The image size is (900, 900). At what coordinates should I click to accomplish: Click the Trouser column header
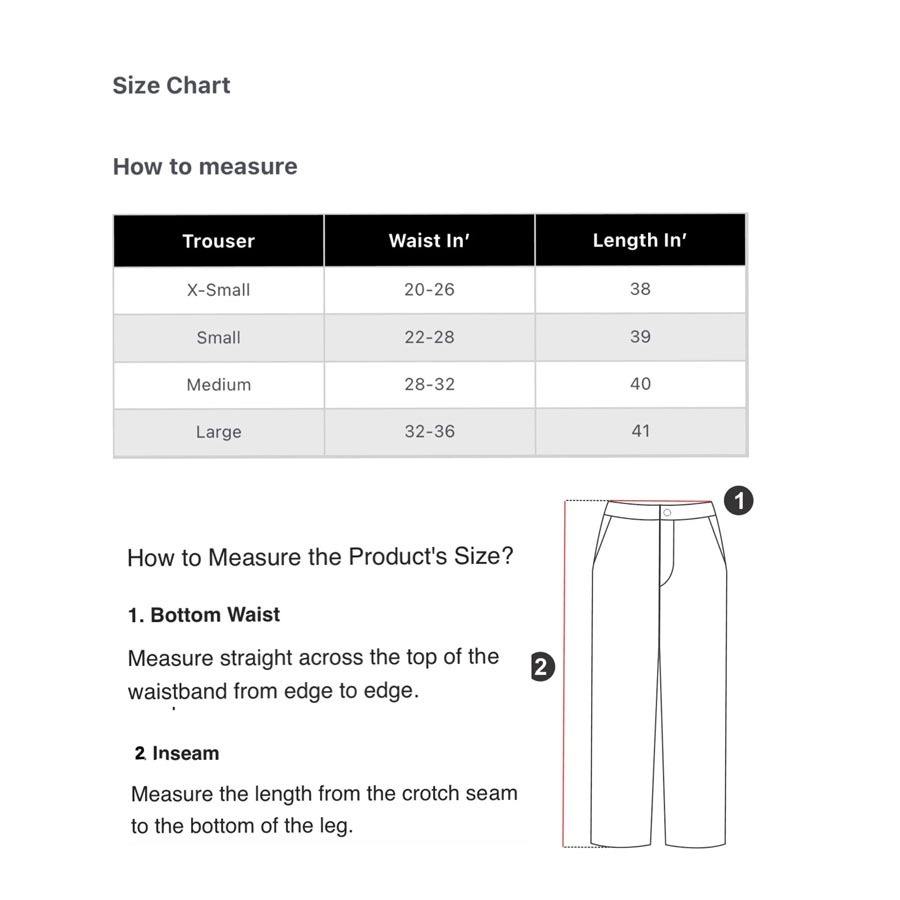[x=218, y=241]
